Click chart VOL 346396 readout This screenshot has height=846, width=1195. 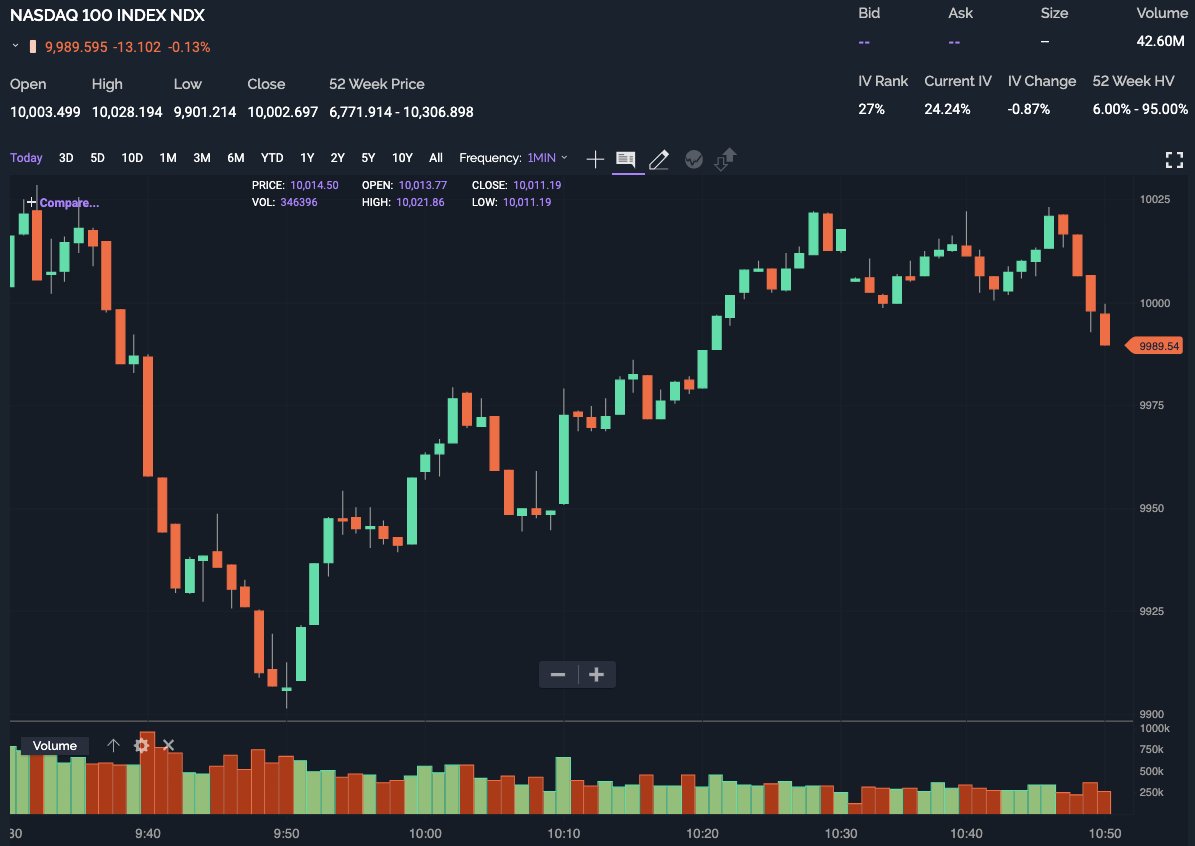[x=285, y=202]
